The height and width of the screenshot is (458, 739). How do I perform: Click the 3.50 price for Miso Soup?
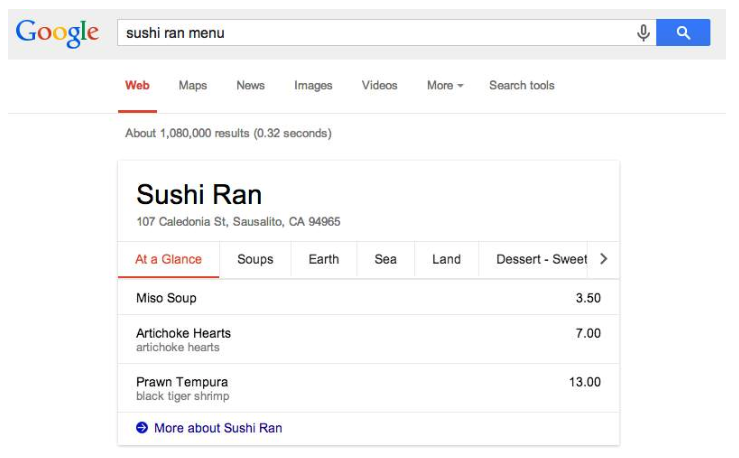click(x=588, y=298)
